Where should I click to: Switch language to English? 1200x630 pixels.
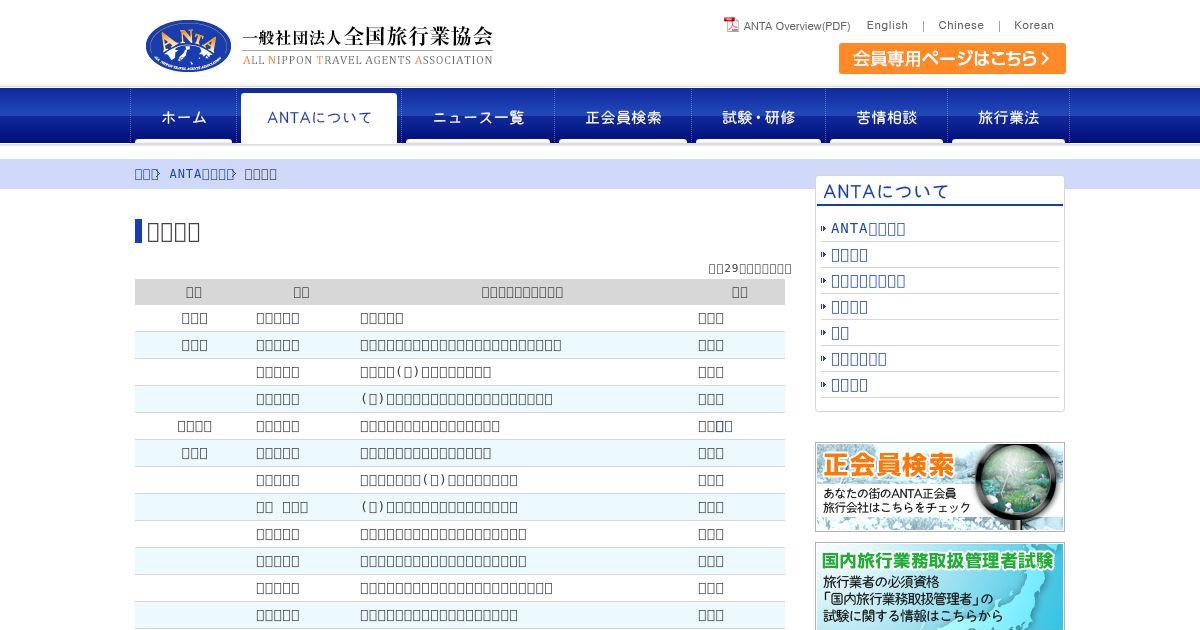coord(887,26)
